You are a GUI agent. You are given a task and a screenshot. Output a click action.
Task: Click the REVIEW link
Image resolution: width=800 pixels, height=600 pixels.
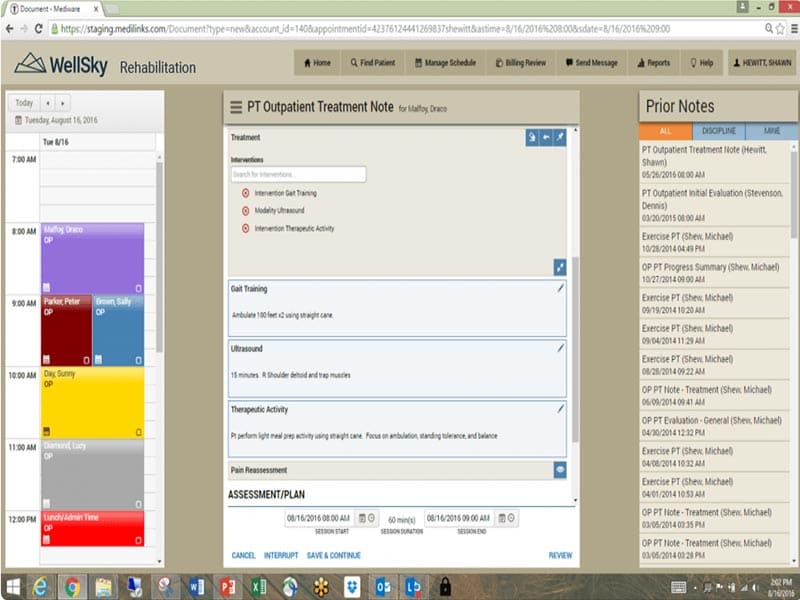pos(560,555)
